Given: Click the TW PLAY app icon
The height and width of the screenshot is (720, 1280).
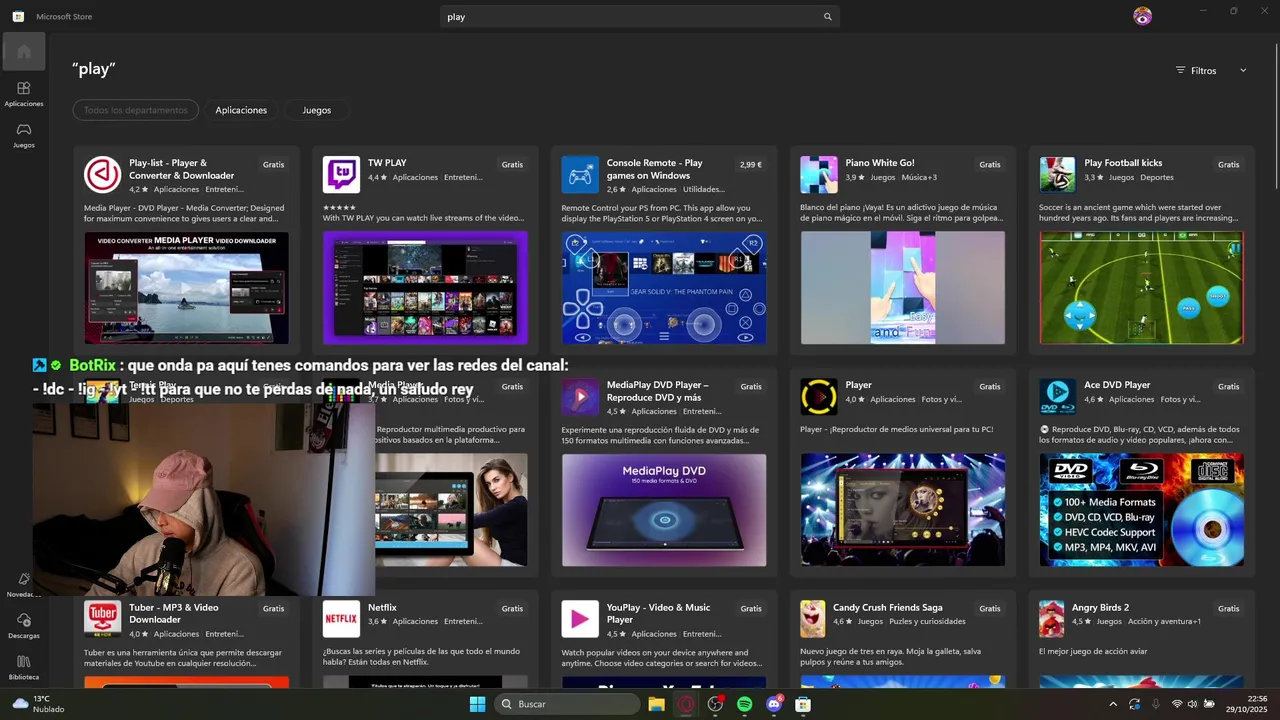Looking at the screenshot, I should click(341, 174).
